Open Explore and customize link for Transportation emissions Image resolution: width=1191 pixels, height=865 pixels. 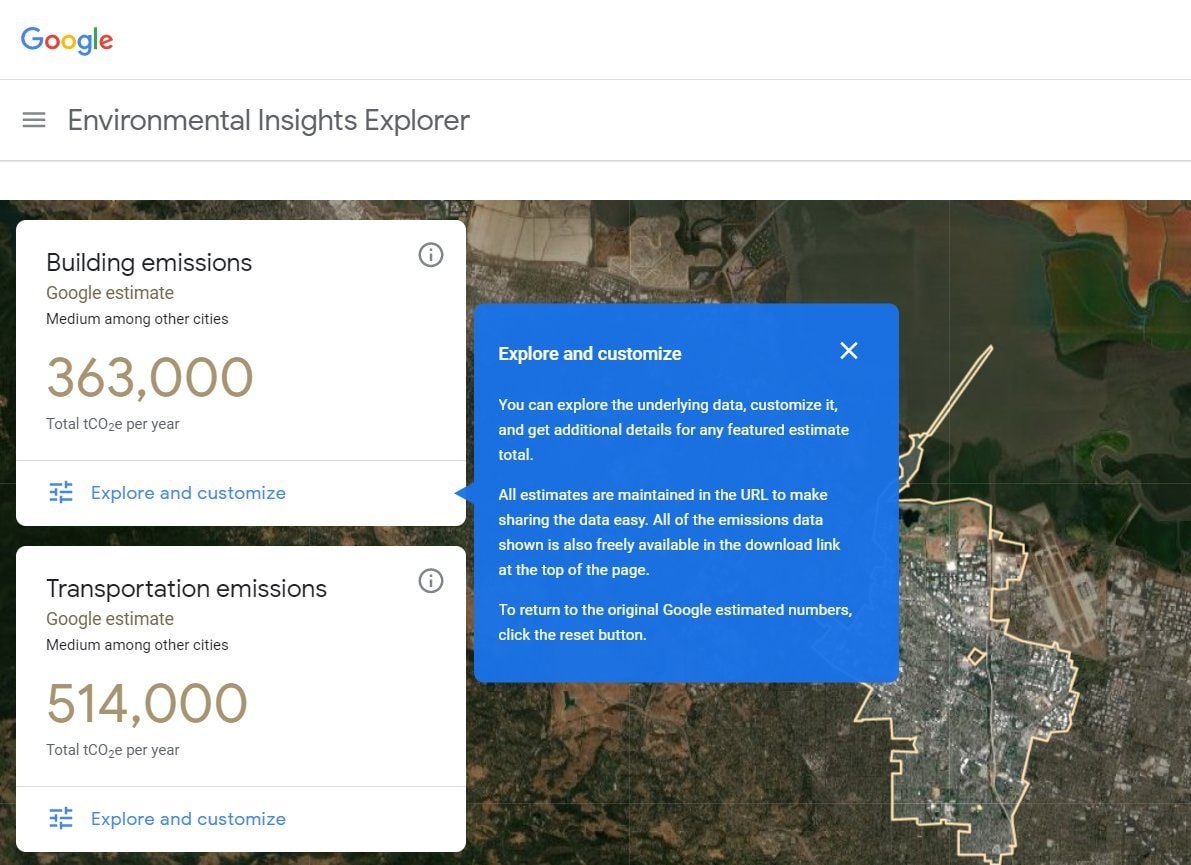point(188,819)
